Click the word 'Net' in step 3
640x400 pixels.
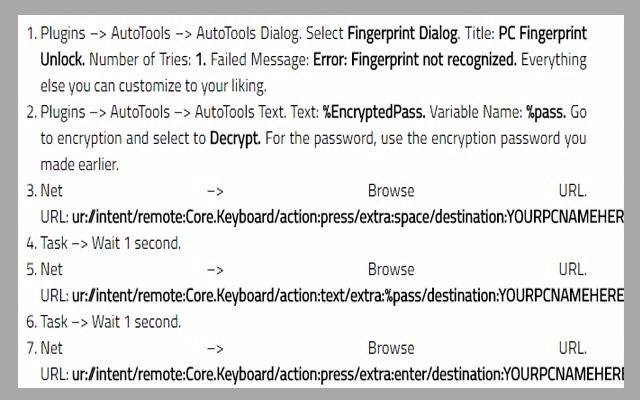tap(51, 191)
